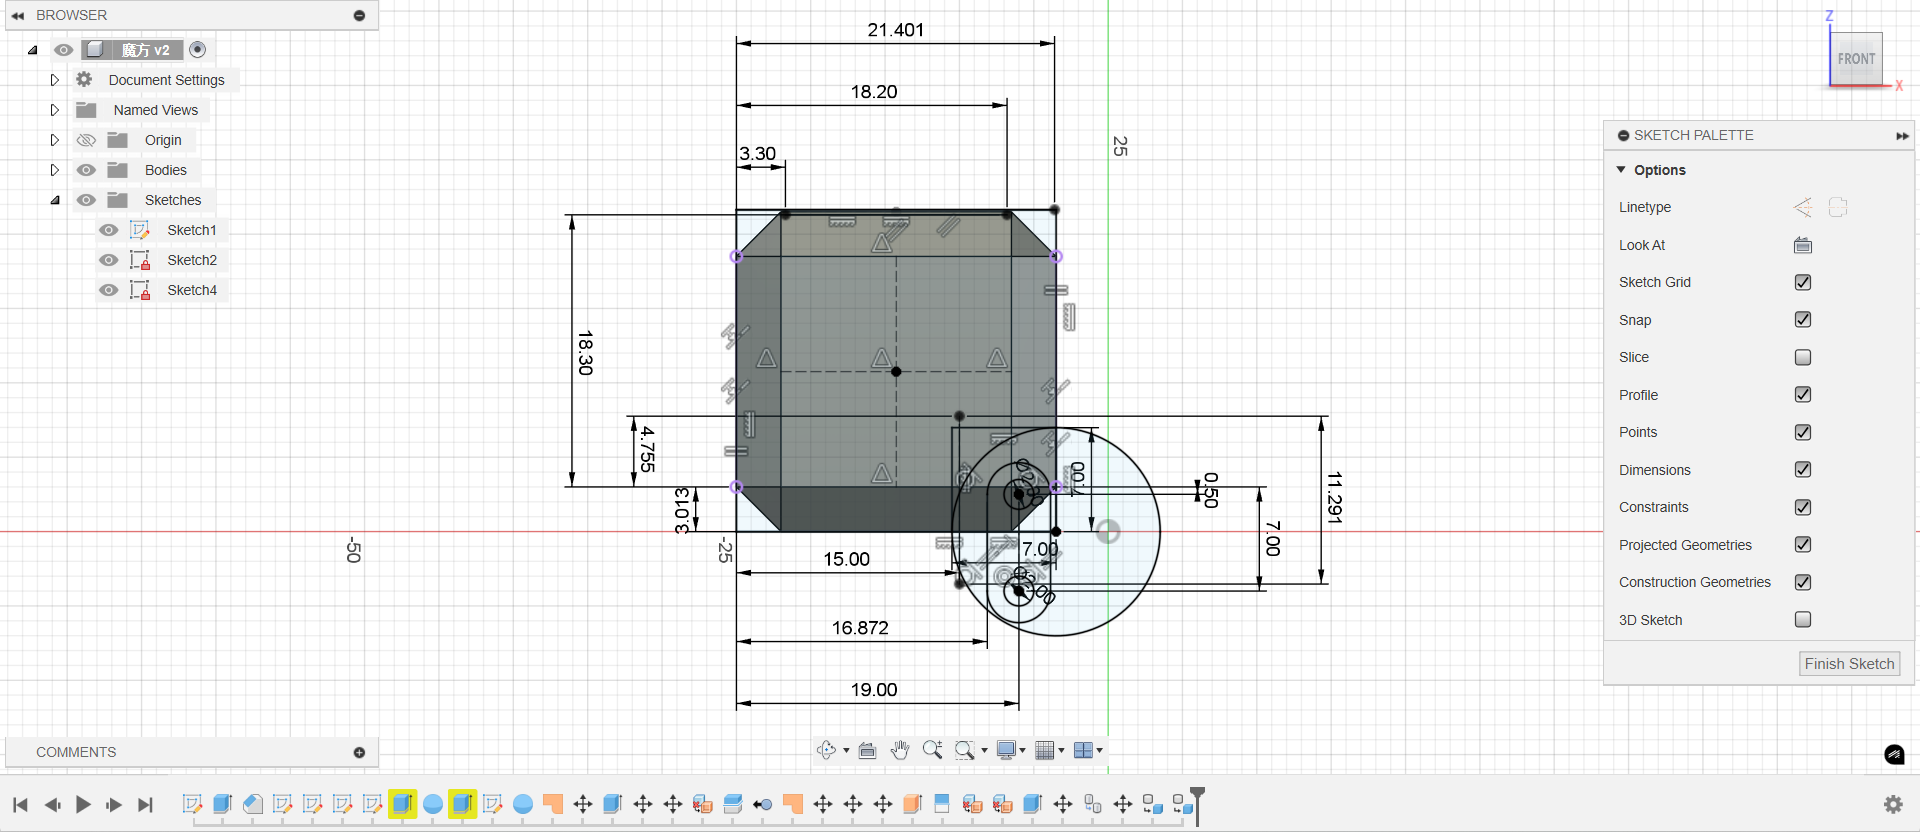This screenshot has height=832, width=1920.
Task: Toggle the Profile checkbox
Action: coord(1803,395)
